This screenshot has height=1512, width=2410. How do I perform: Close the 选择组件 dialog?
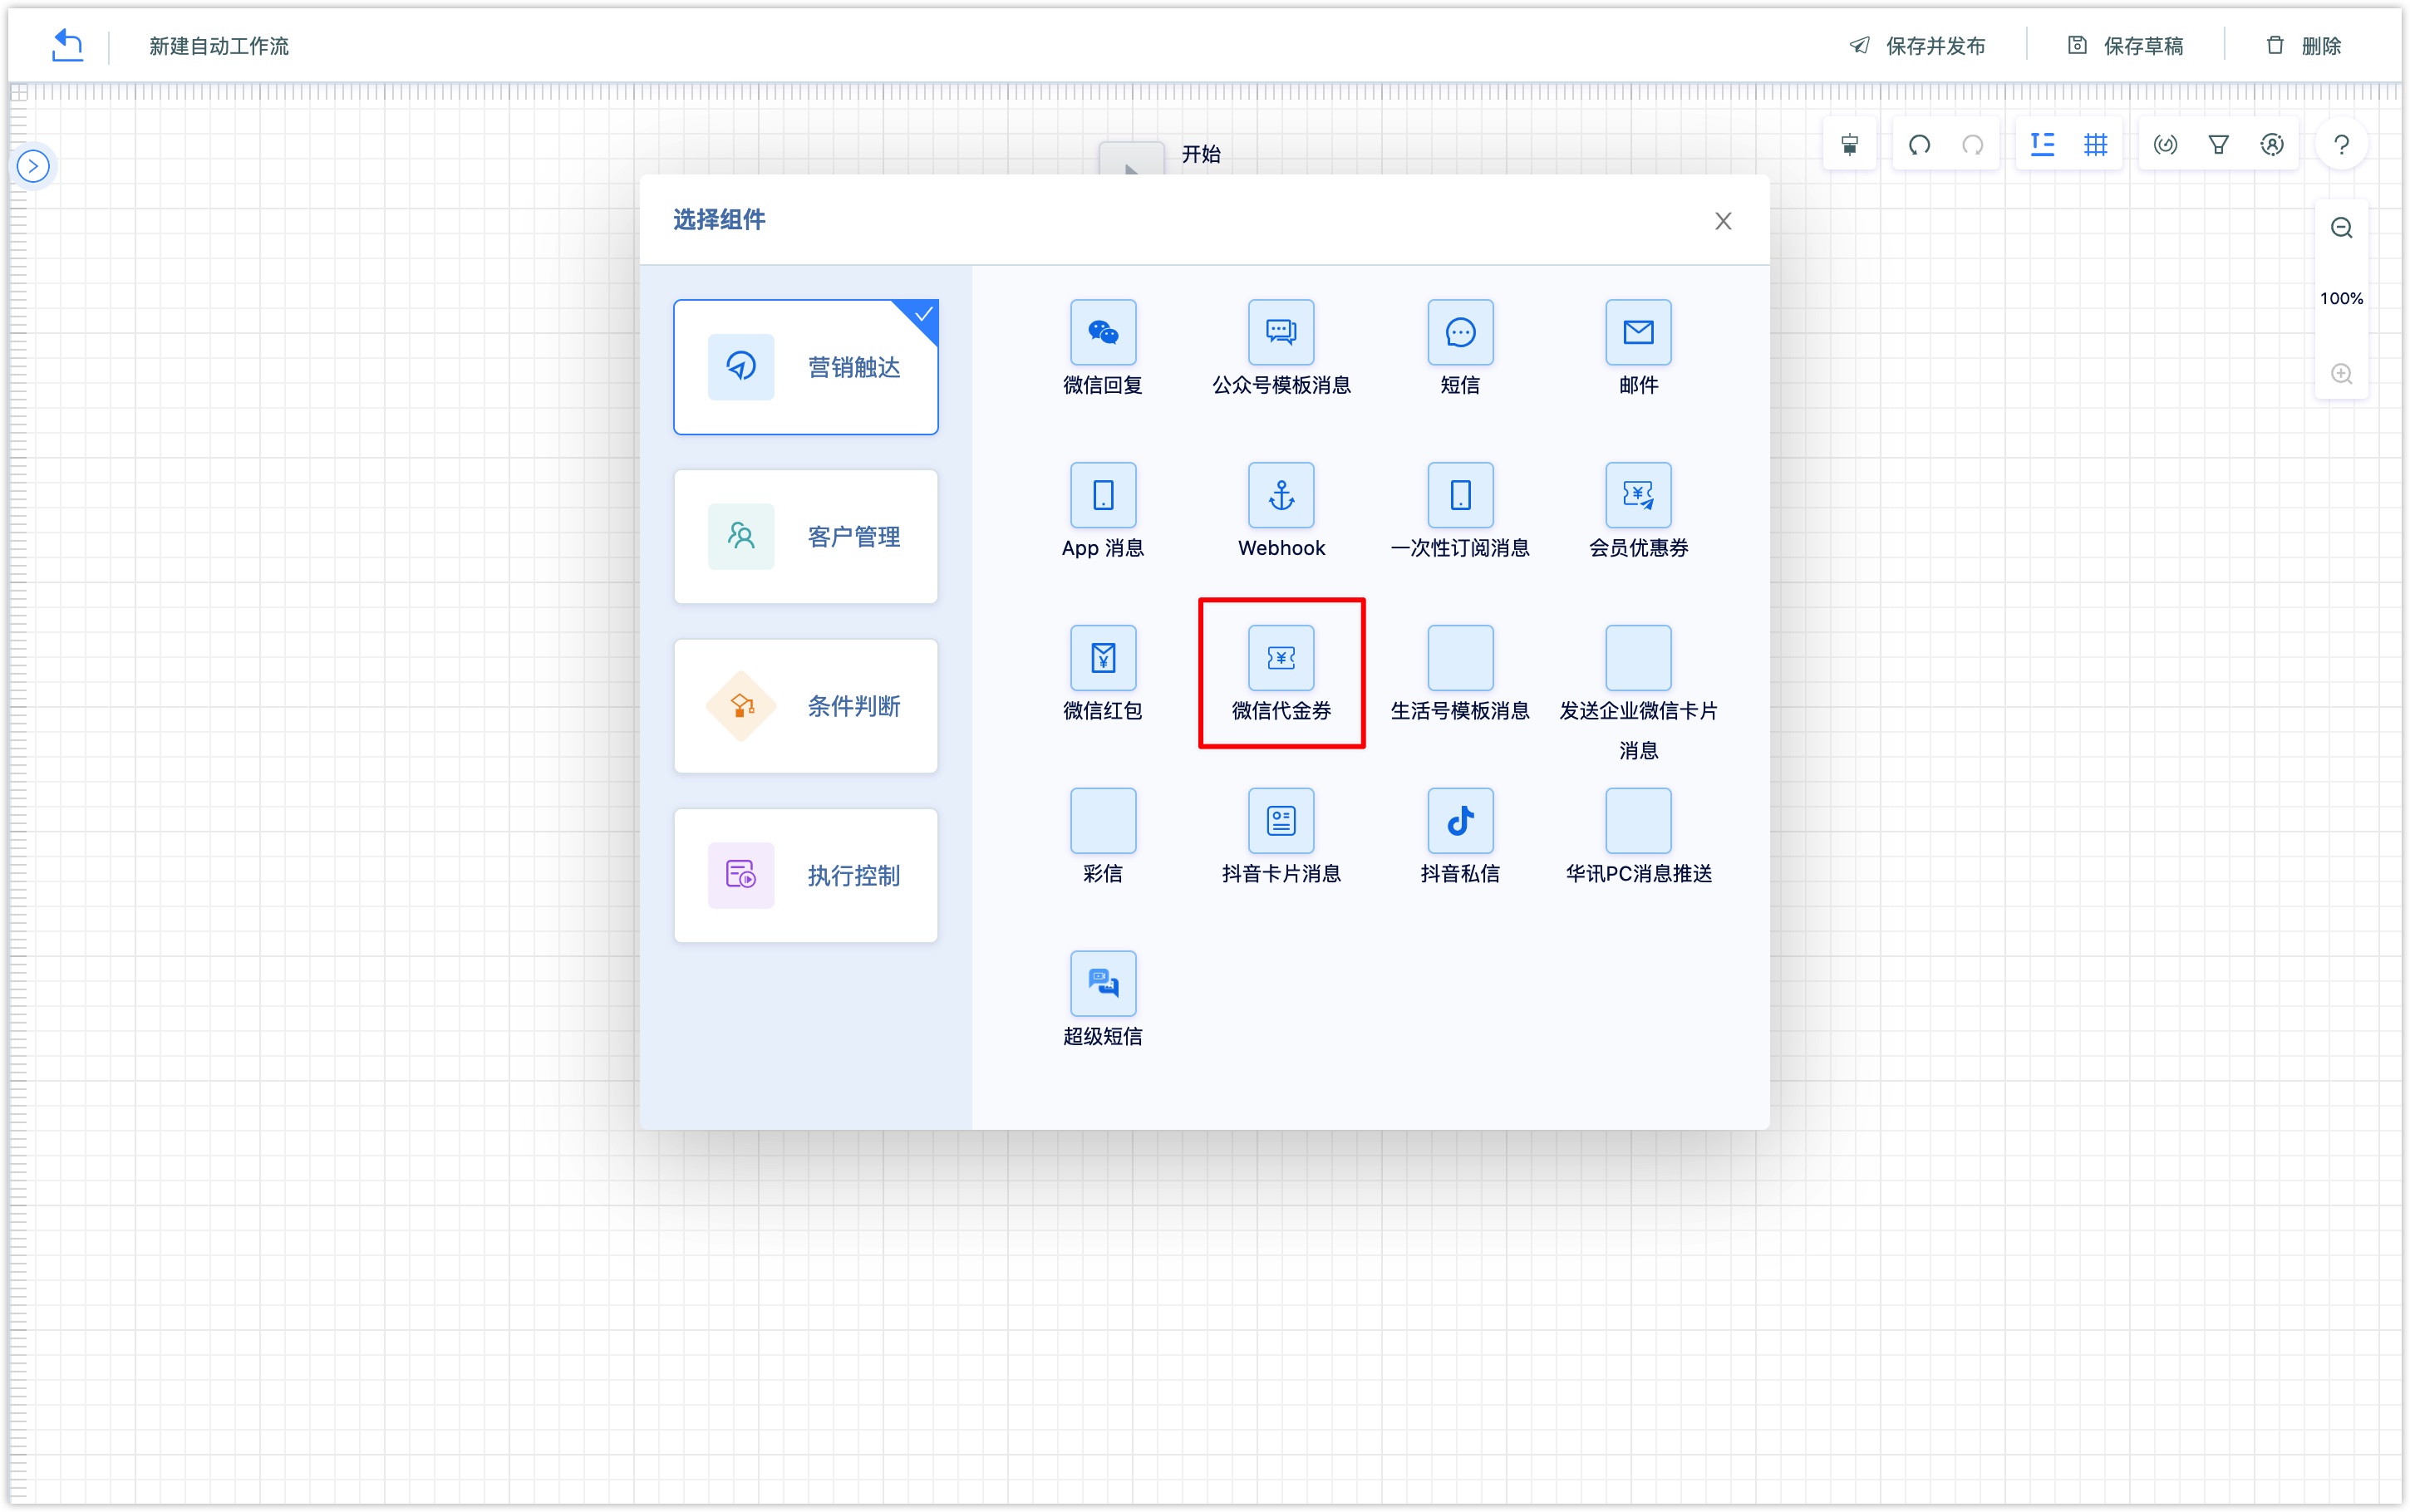coord(1722,221)
